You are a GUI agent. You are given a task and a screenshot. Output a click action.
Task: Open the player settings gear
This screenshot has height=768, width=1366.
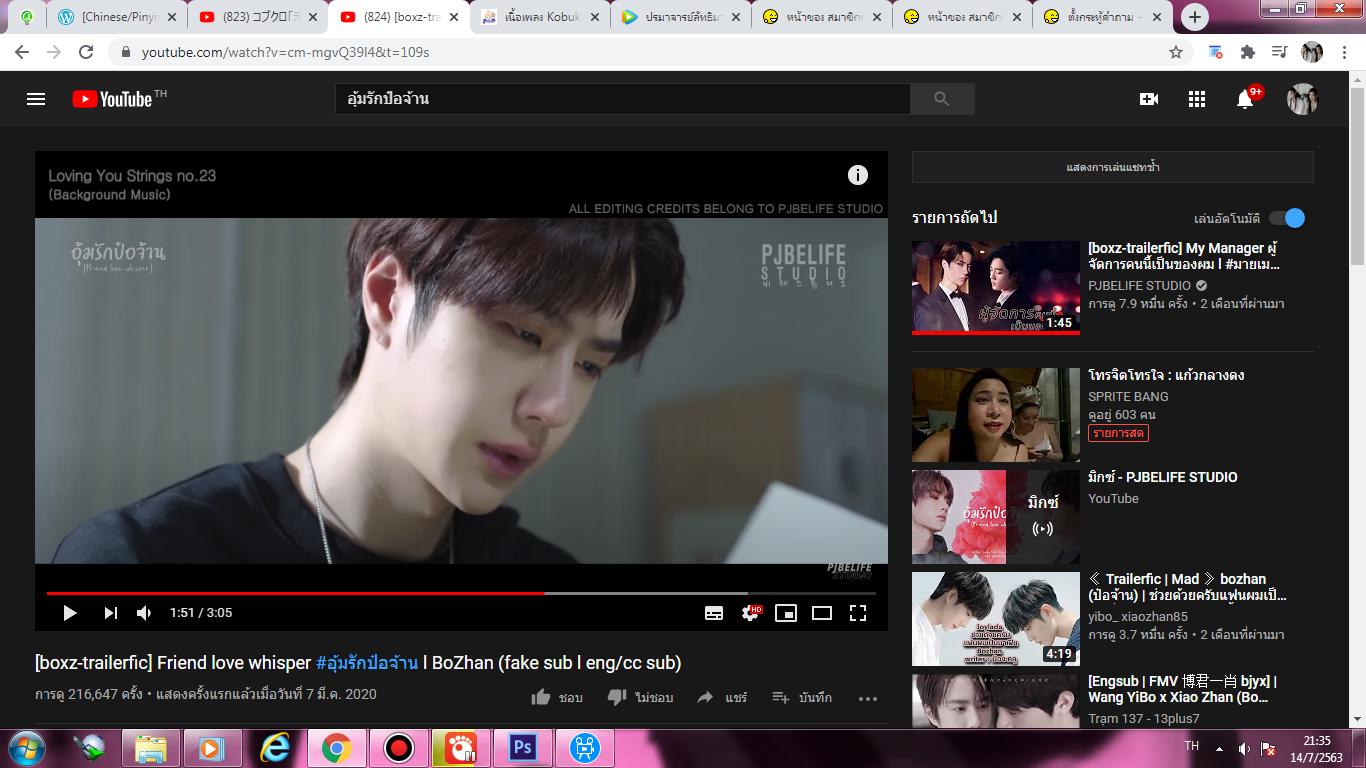point(750,613)
